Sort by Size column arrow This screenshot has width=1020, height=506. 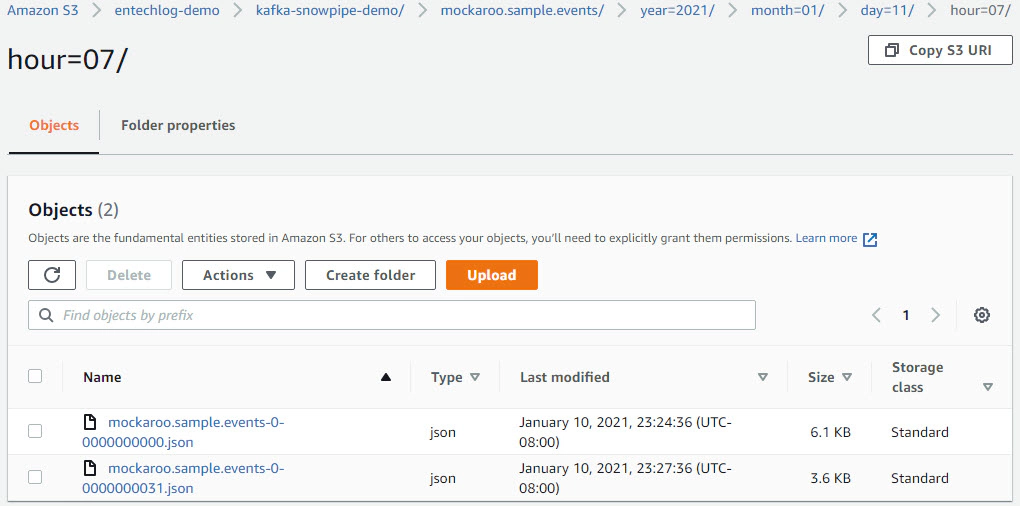[847, 377]
